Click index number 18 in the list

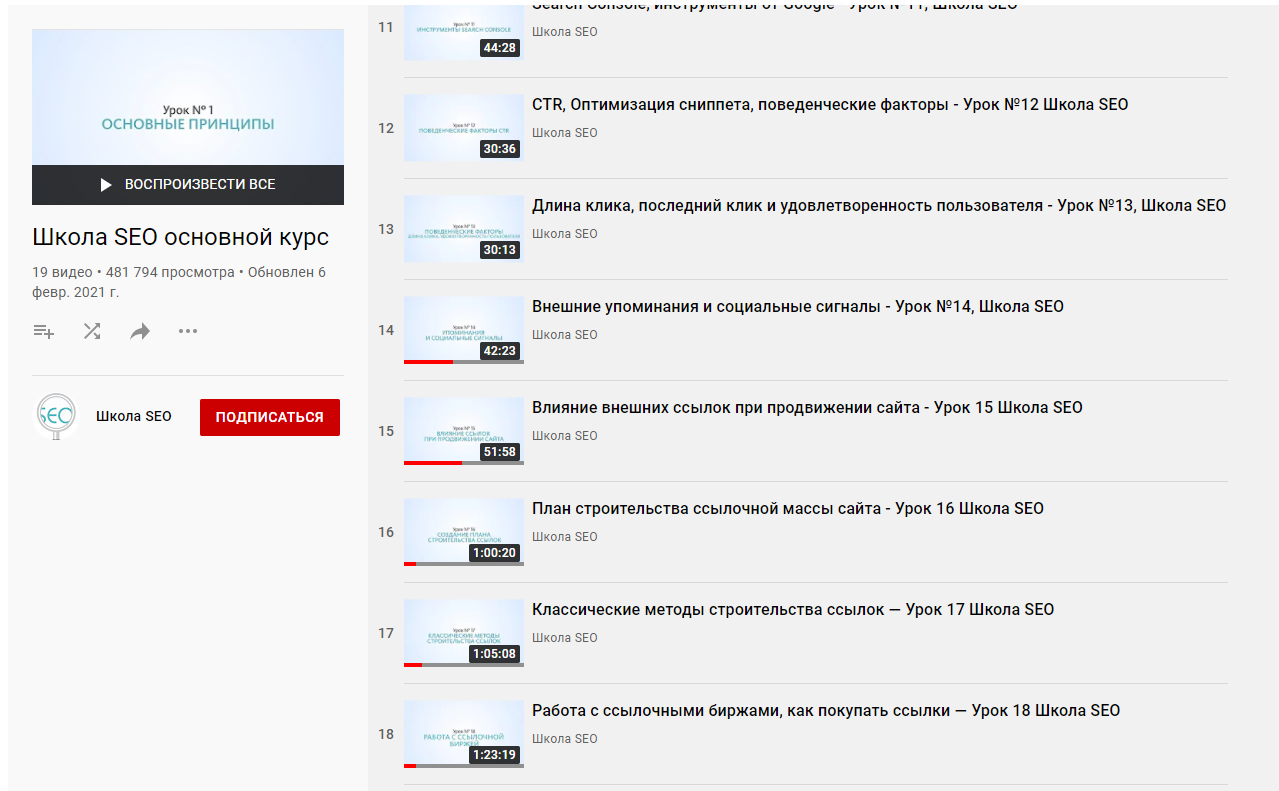coord(386,734)
